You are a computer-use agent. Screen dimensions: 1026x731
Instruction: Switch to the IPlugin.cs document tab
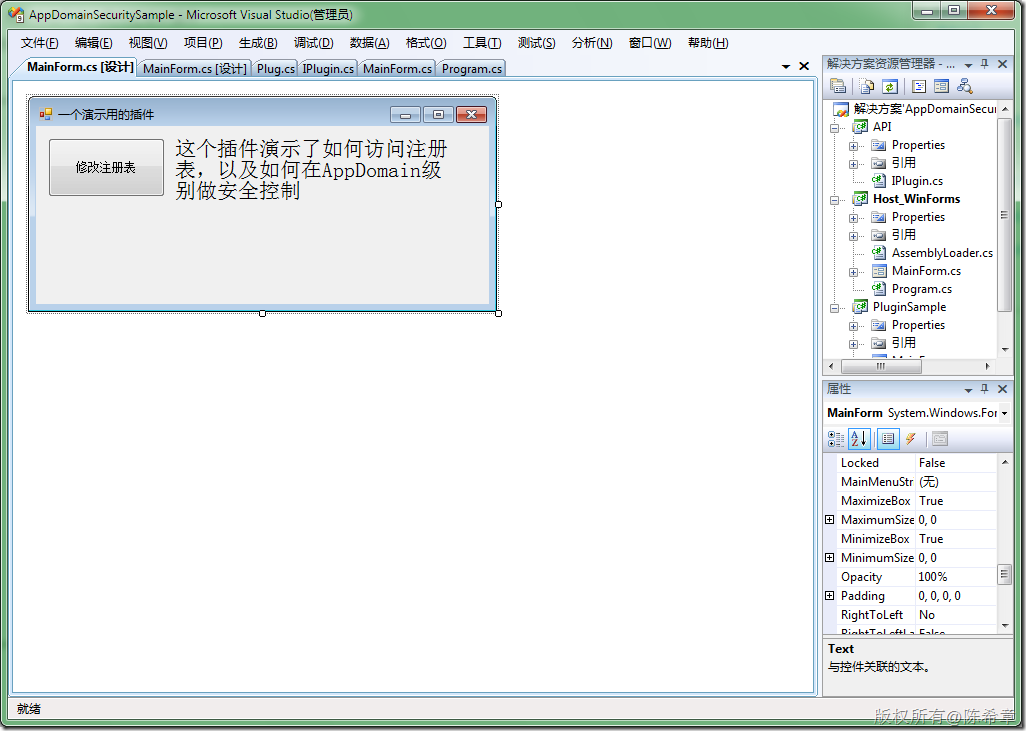click(328, 68)
